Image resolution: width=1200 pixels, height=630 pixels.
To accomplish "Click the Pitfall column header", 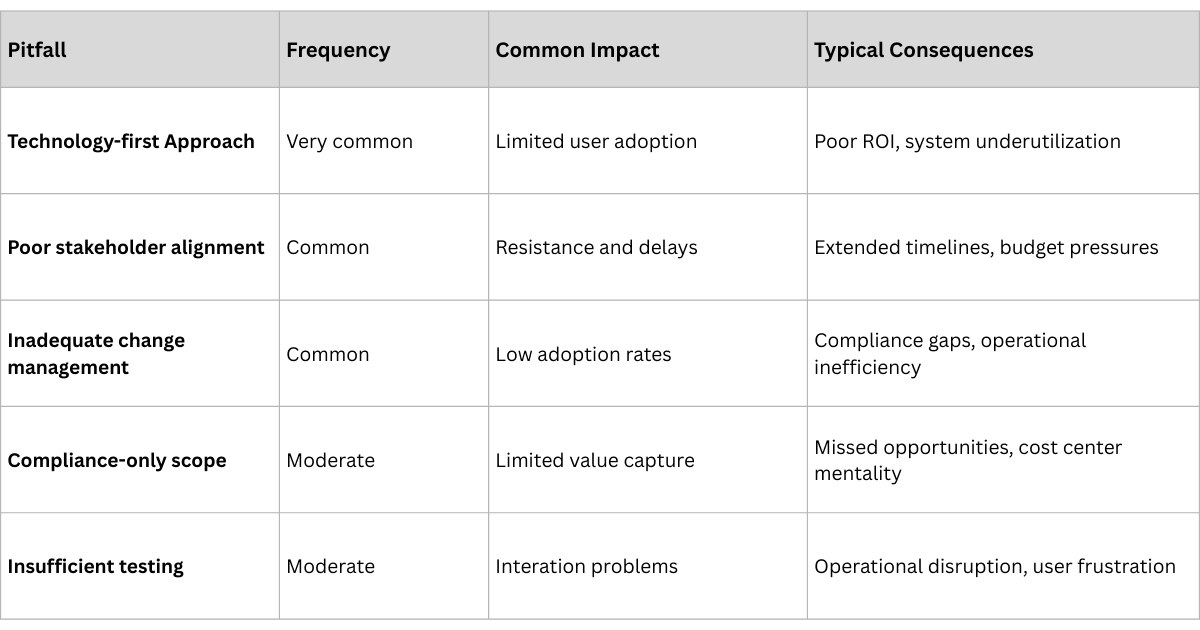I will (x=37, y=50).
